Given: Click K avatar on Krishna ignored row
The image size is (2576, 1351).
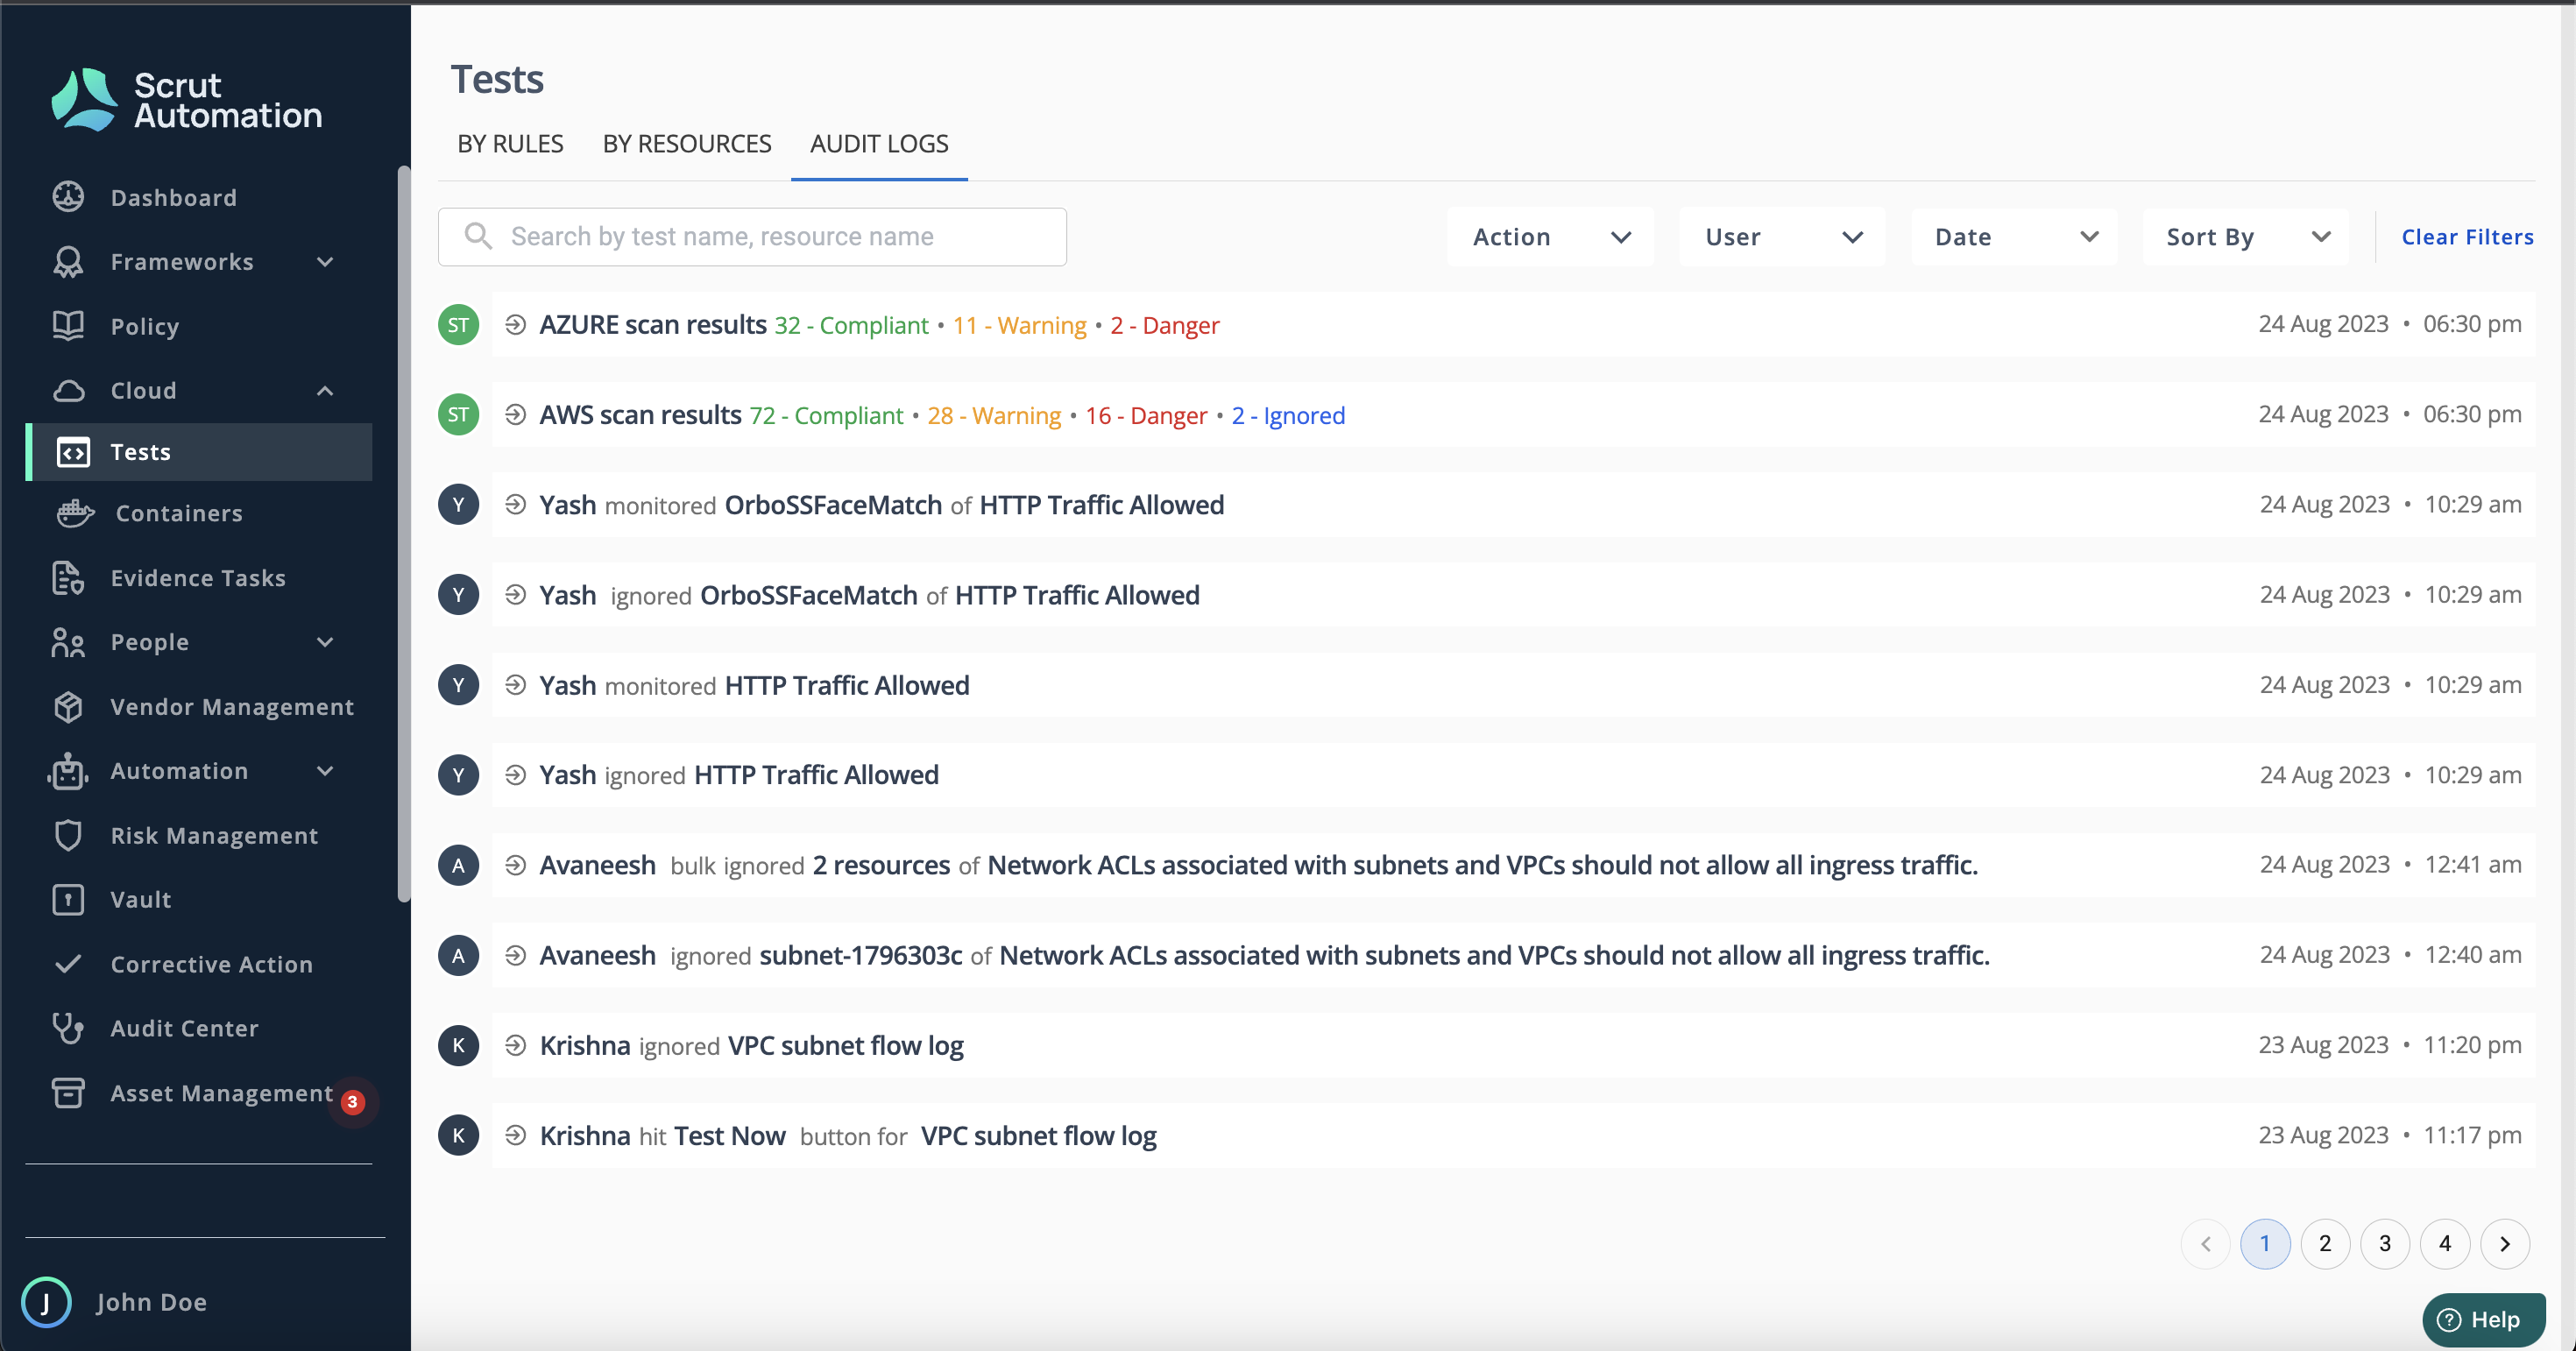Looking at the screenshot, I should coord(458,1045).
